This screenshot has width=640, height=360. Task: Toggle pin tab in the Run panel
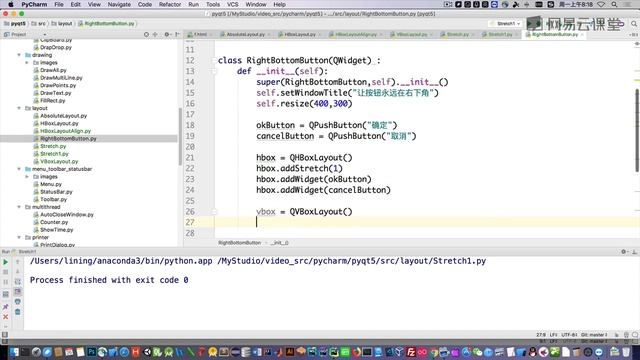pos(6,307)
